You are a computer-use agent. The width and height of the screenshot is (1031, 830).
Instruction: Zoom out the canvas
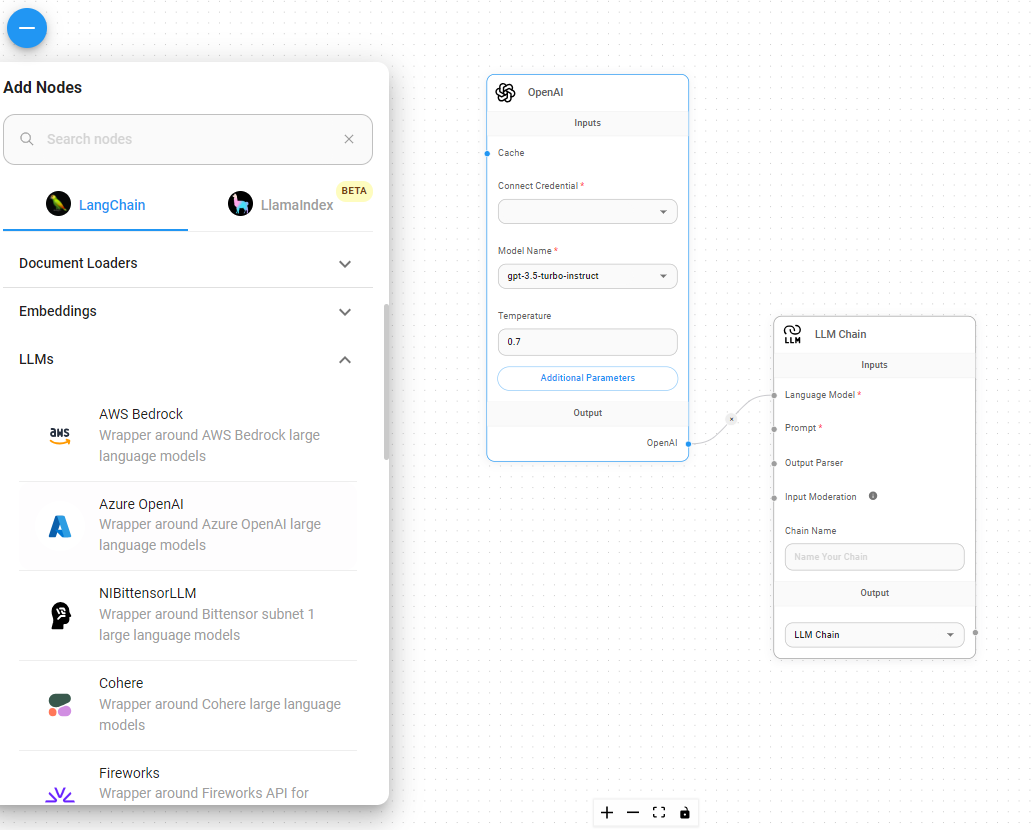(x=633, y=813)
